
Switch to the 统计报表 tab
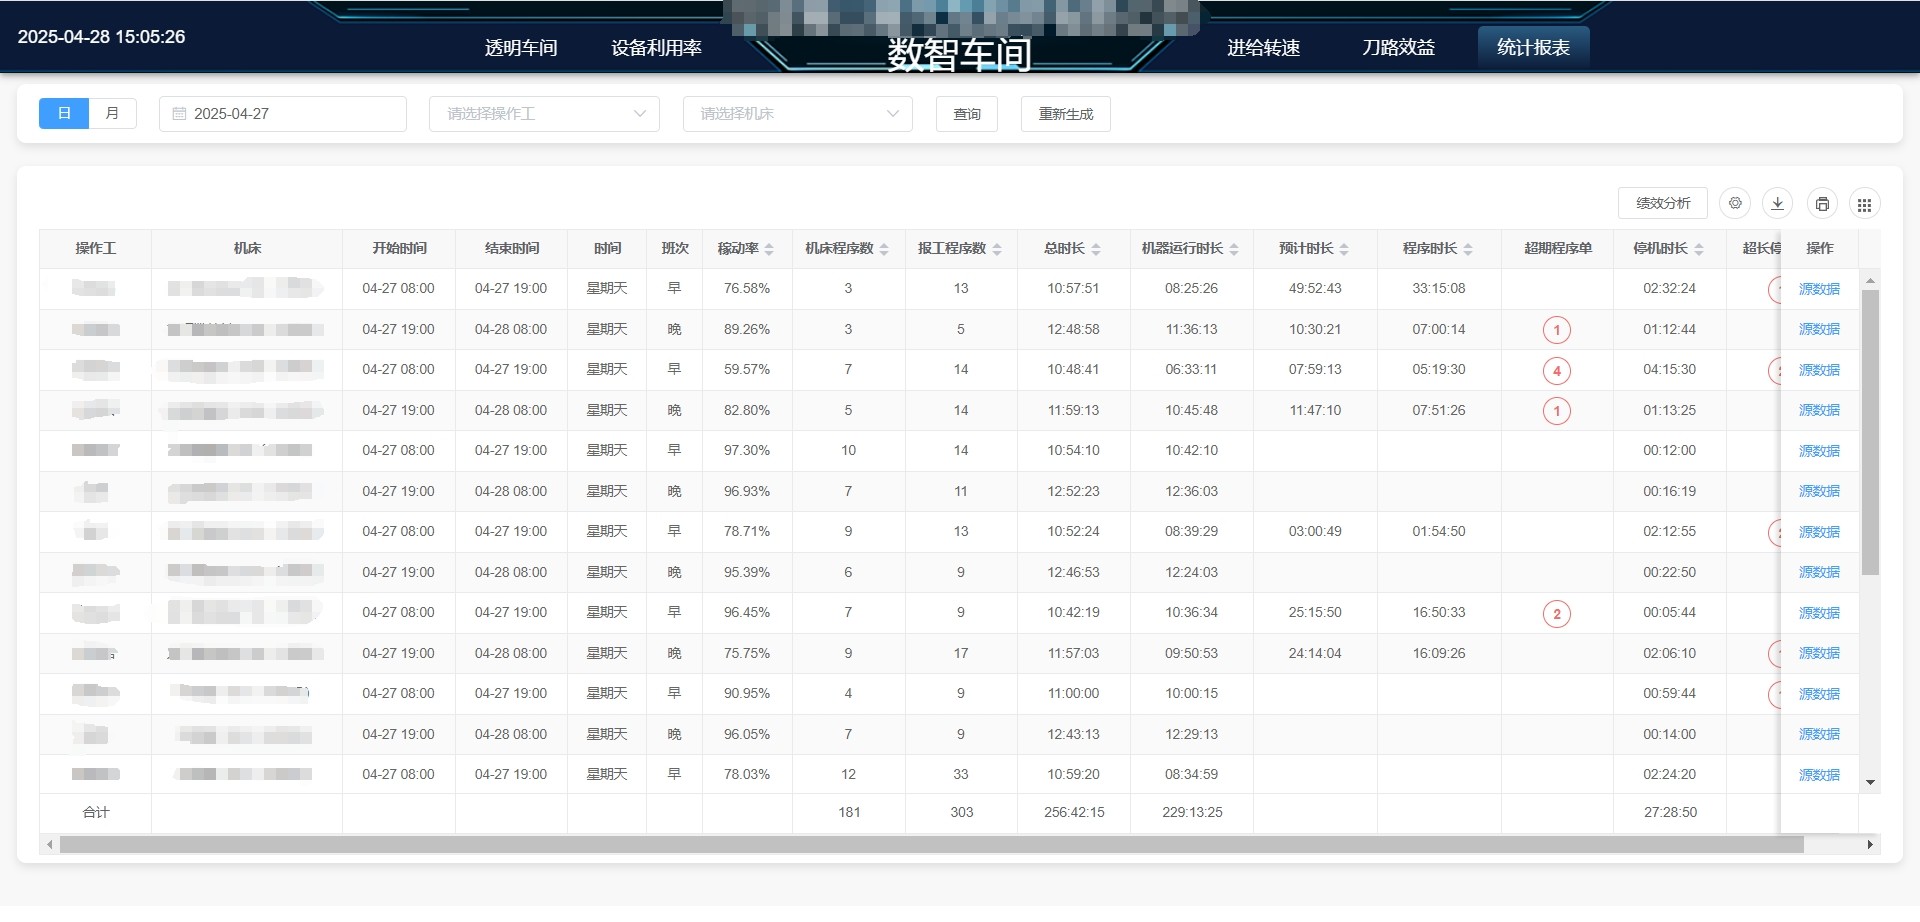coord(1533,46)
